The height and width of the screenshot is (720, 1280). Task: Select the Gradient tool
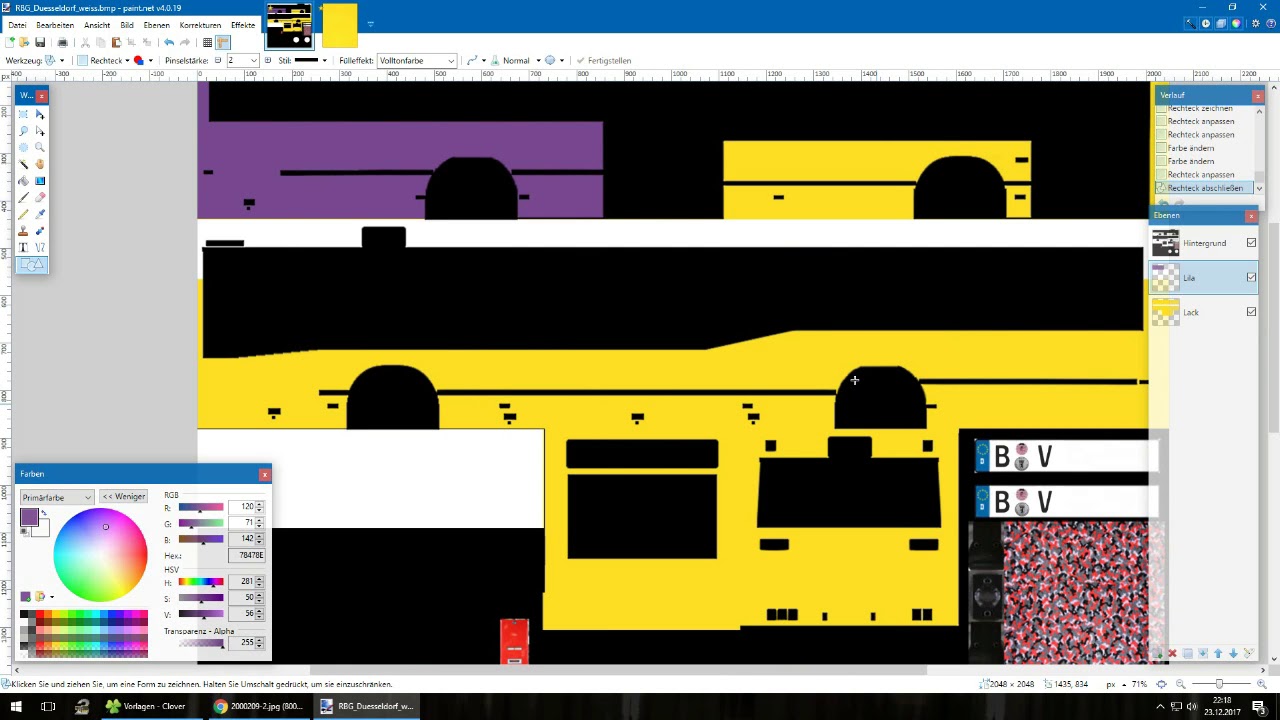40,181
